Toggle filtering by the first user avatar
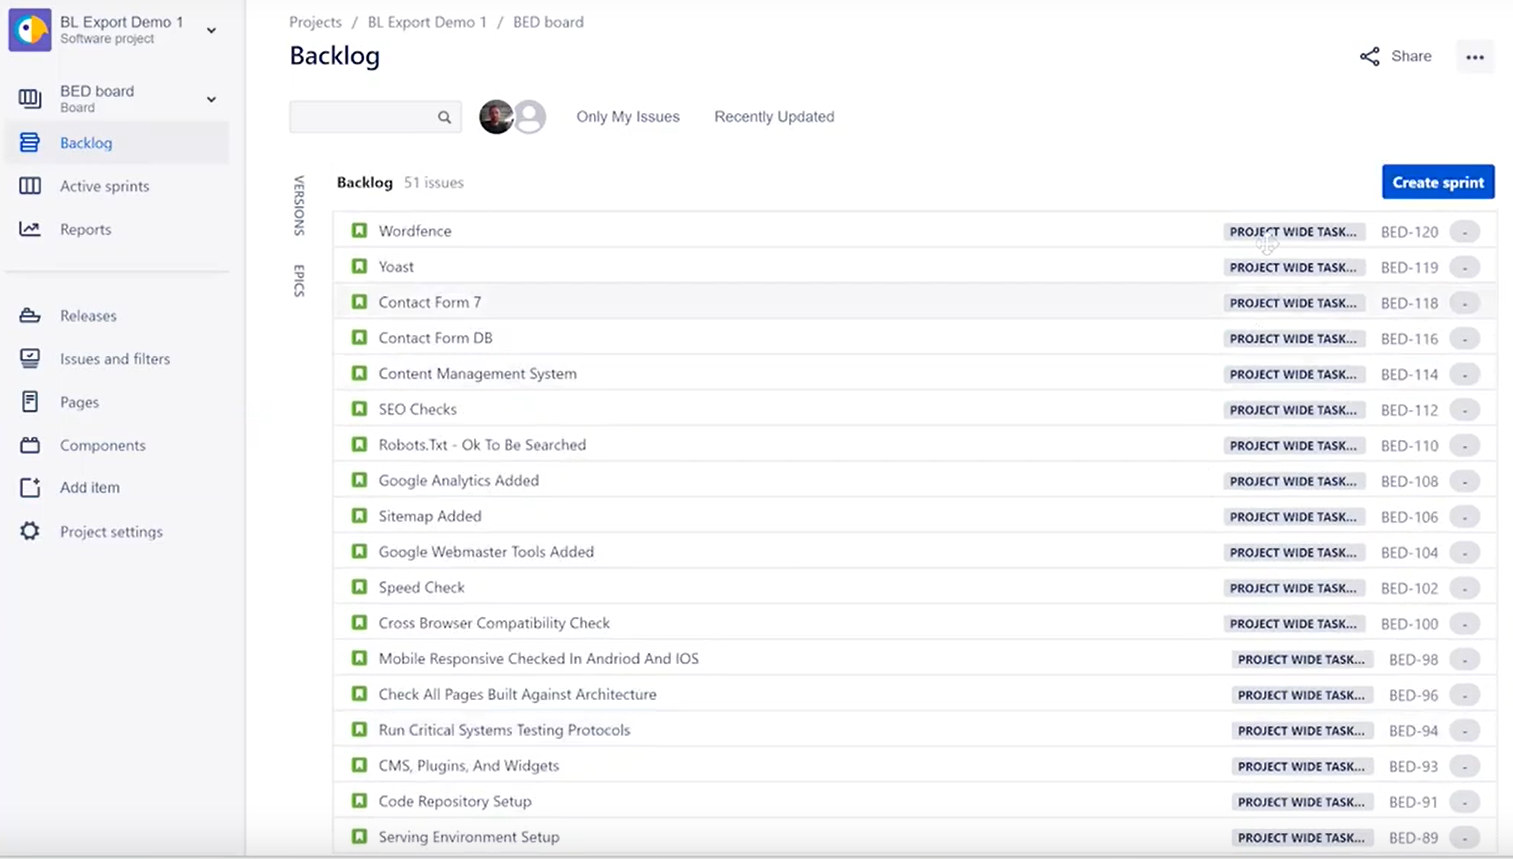Image resolution: width=1513 pixels, height=859 pixels. tap(497, 116)
